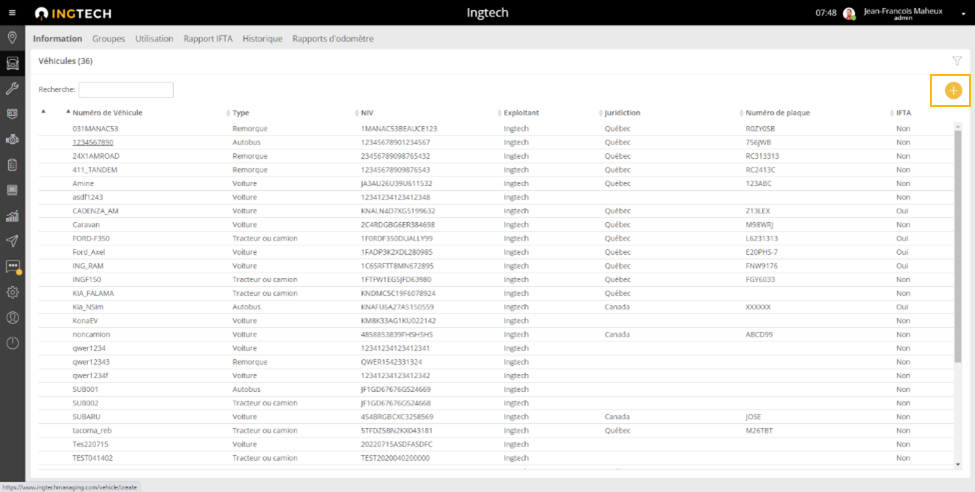The width and height of the screenshot is (975, 492).
Task: Open the settings gear in sidebar
Action: [x=12, y=292]
